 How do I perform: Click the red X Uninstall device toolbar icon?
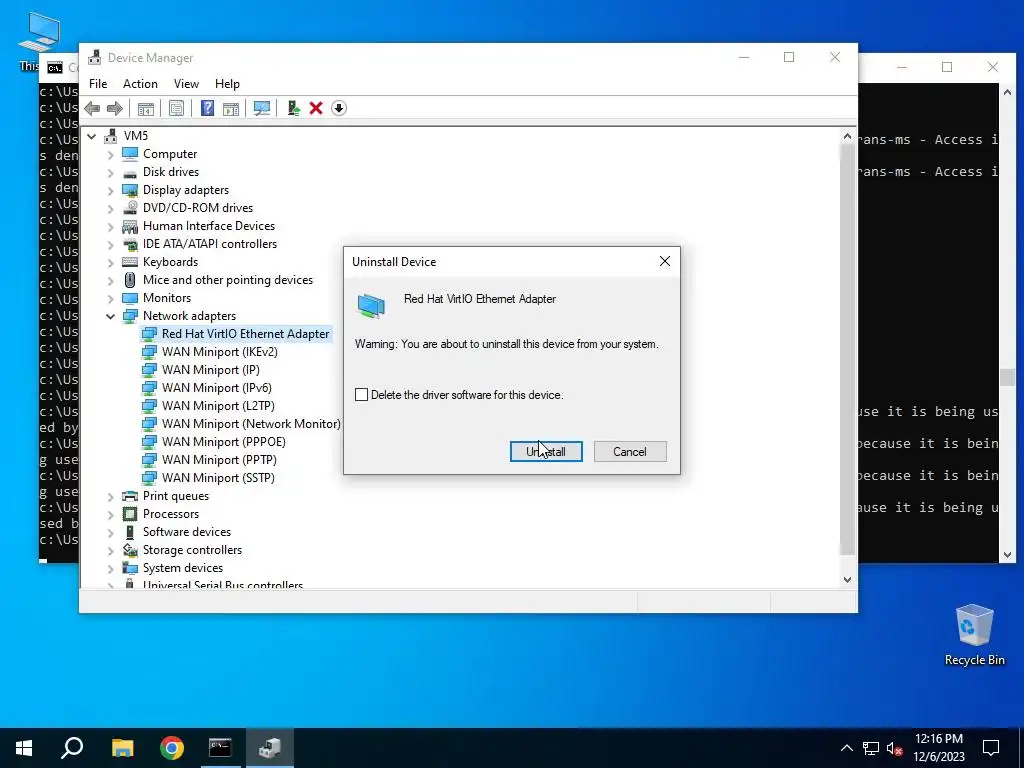coord(316,108)
